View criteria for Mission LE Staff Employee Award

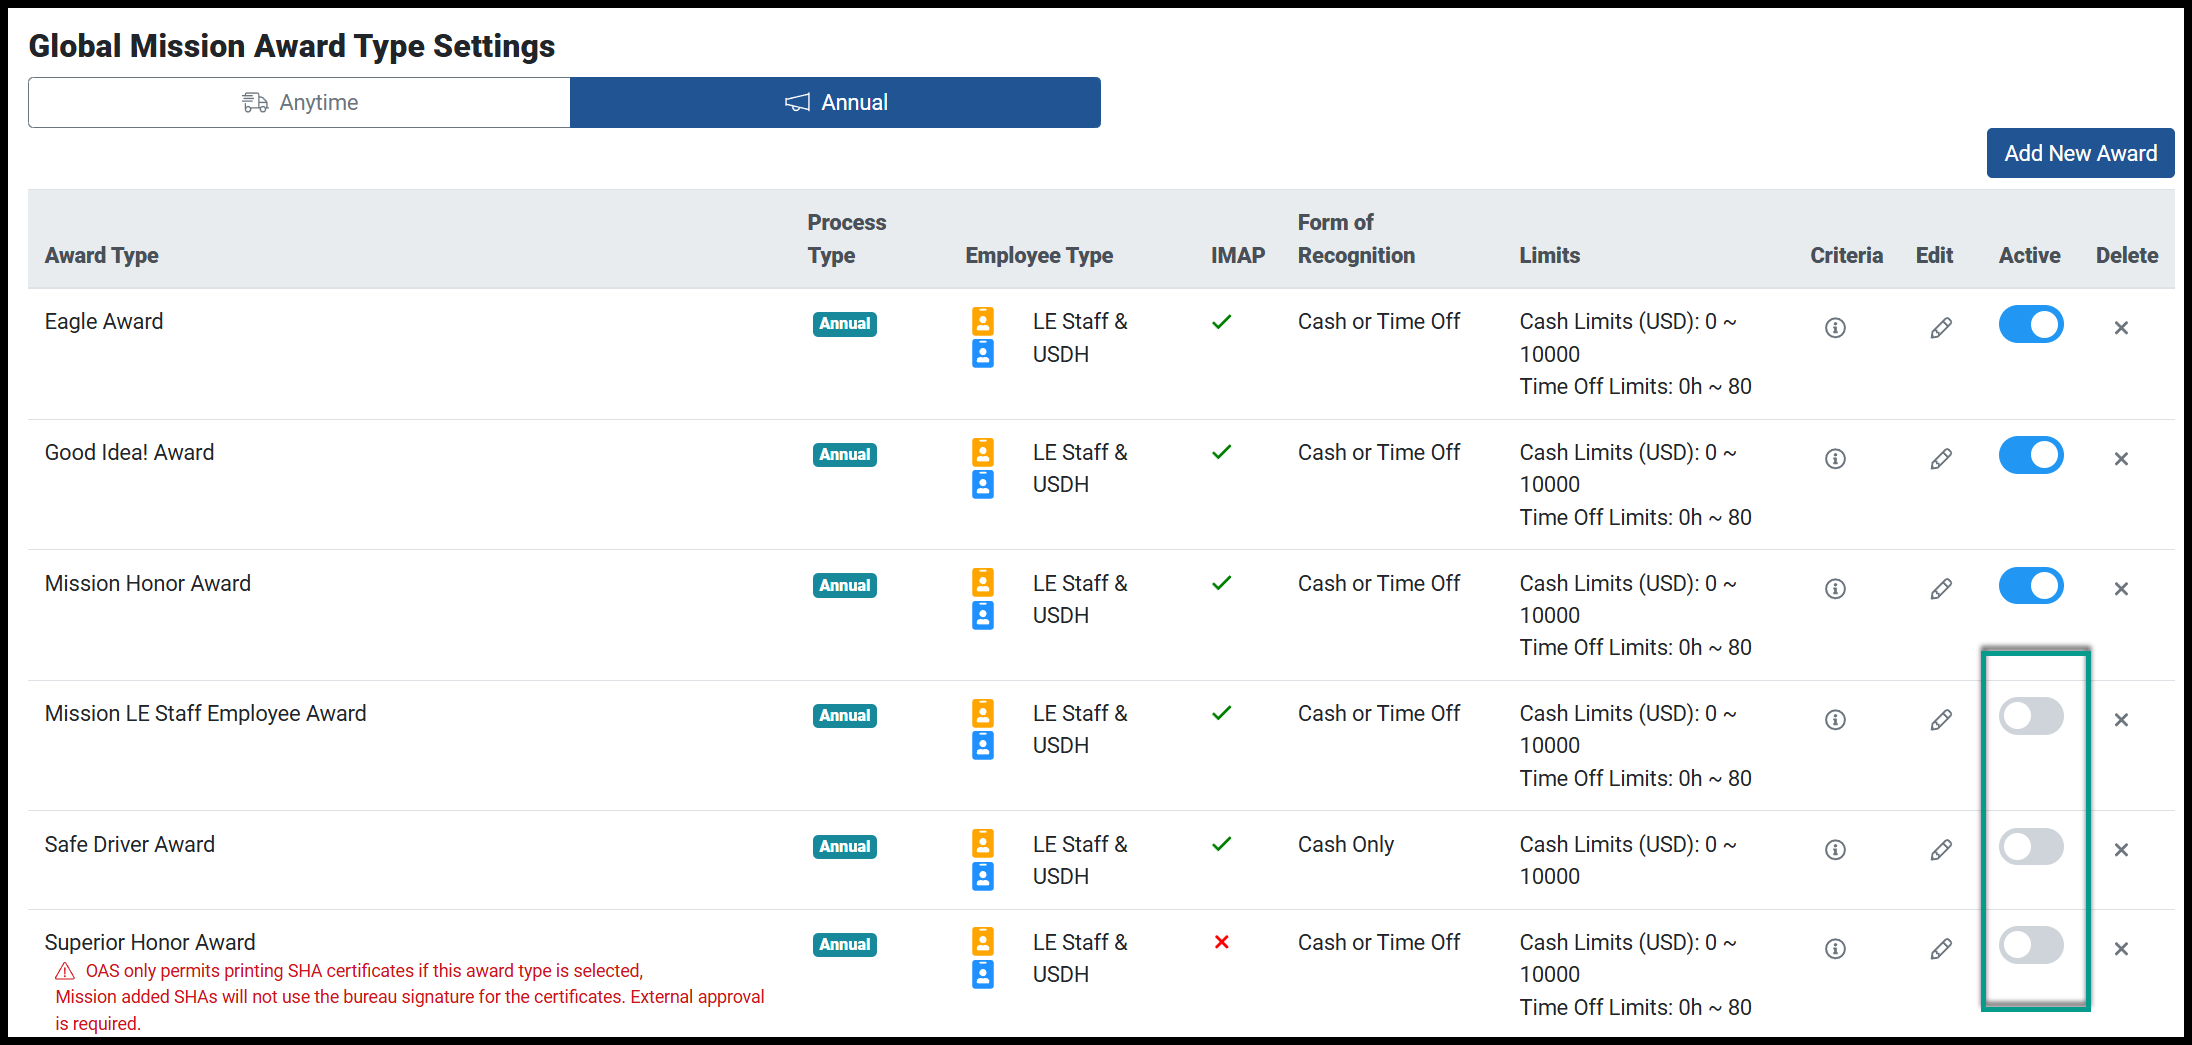pyautogui.click(x=1835, y=719)
